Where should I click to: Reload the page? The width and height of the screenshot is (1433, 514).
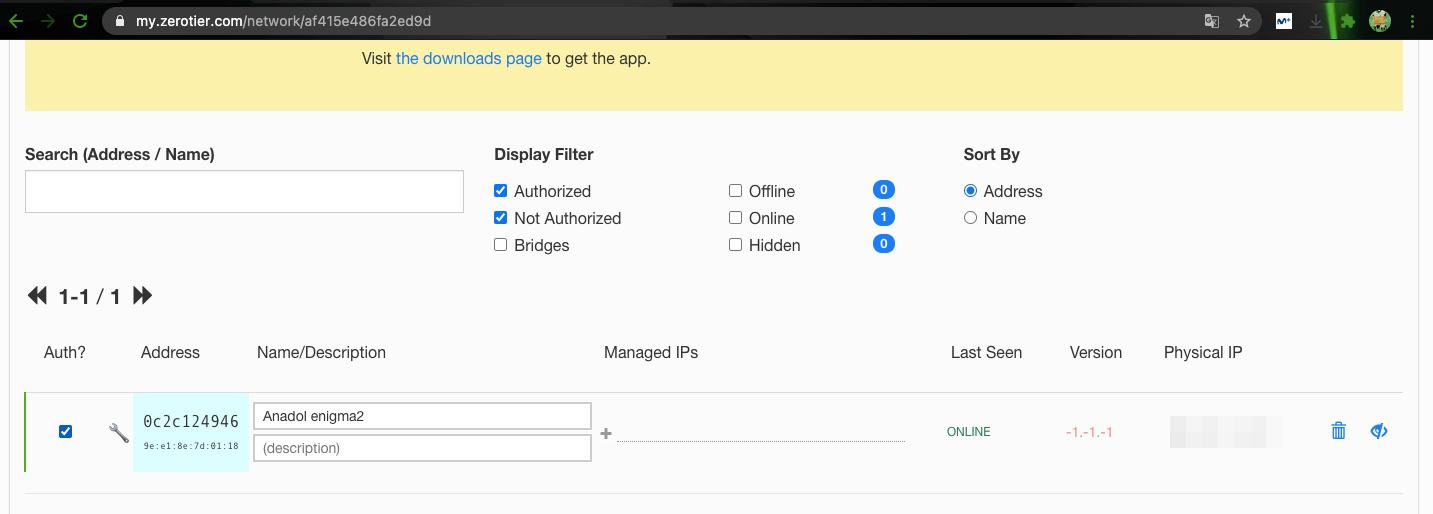(80, 20)
